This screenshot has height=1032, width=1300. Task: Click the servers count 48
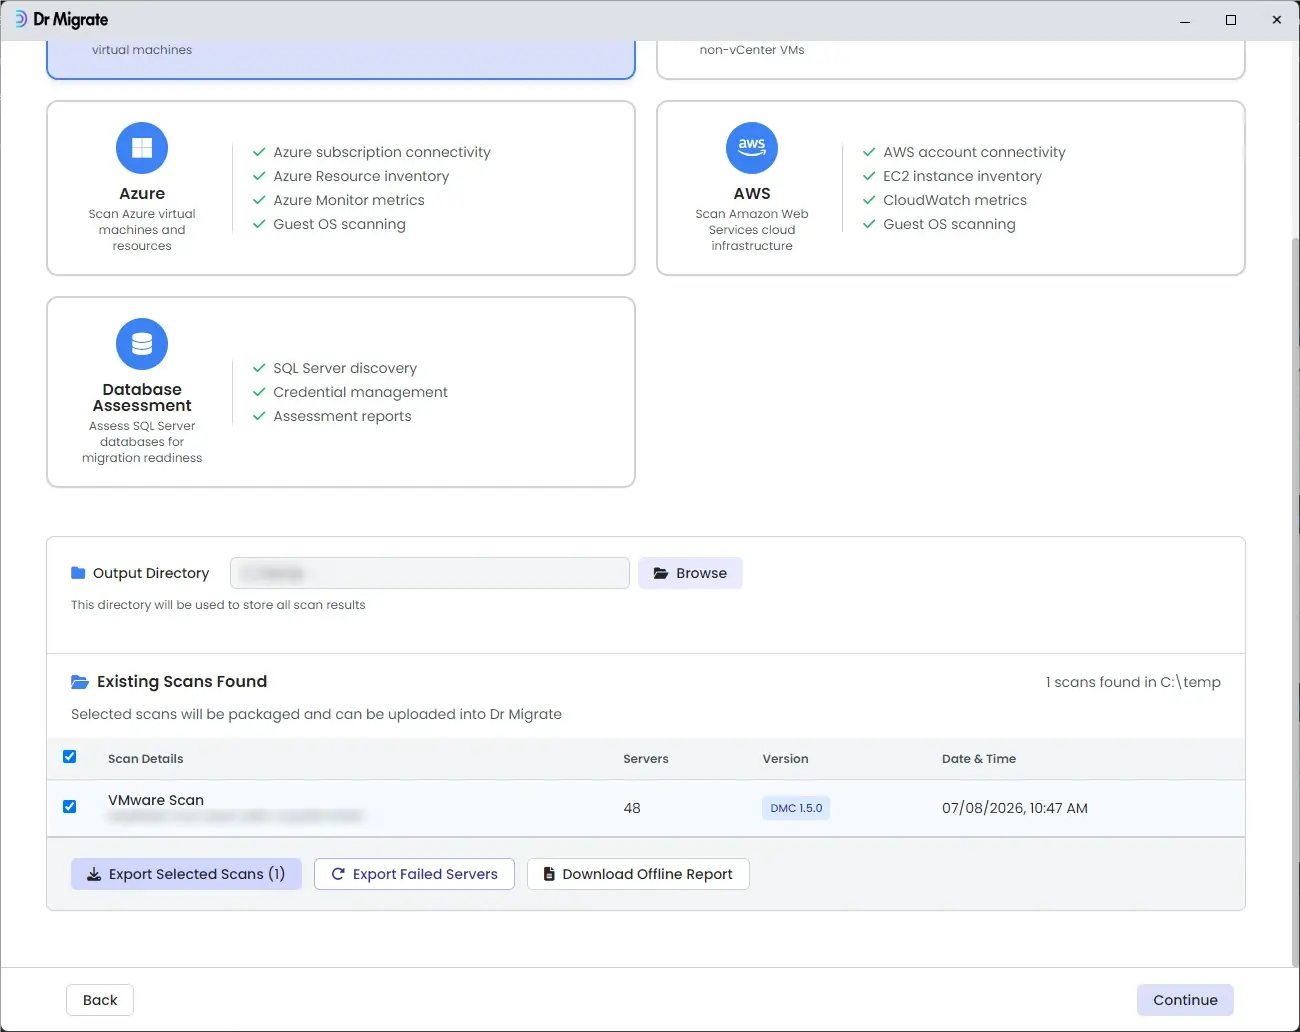point(632,808)
